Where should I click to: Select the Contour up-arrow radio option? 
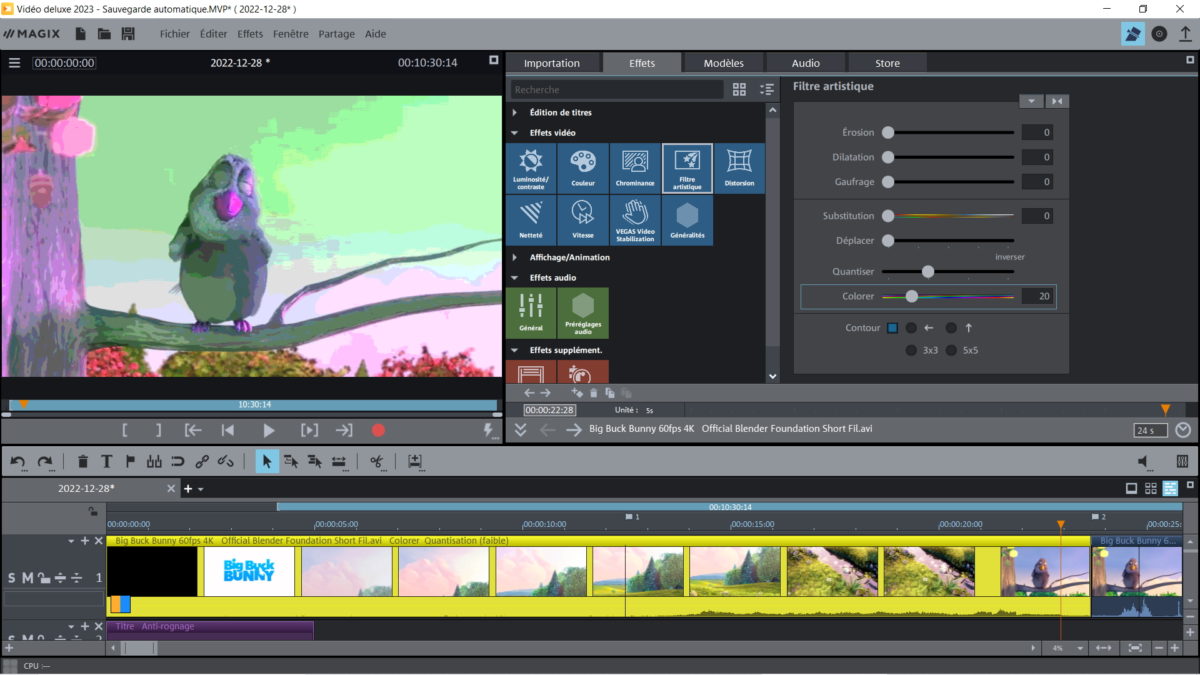pyautogui.click(x=951, y=328)
